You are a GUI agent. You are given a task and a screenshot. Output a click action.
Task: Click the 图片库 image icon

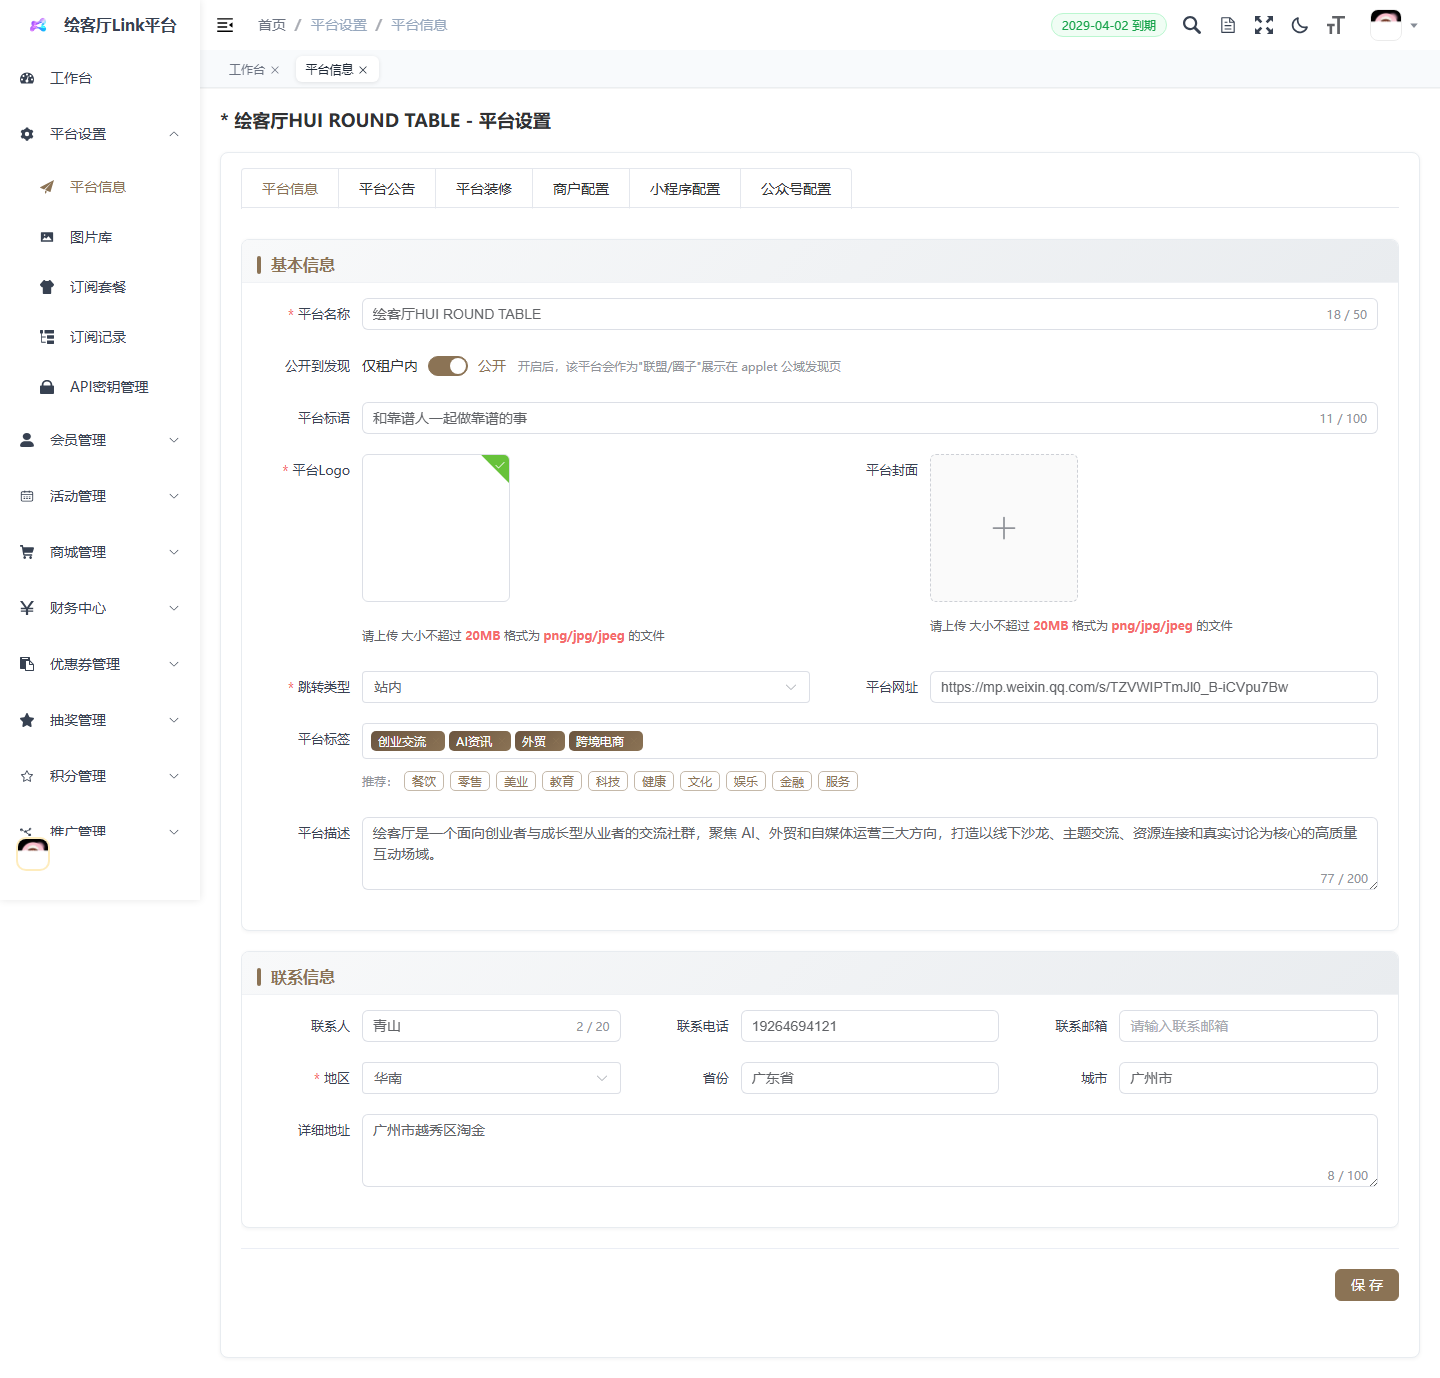(x=47, y=237)
